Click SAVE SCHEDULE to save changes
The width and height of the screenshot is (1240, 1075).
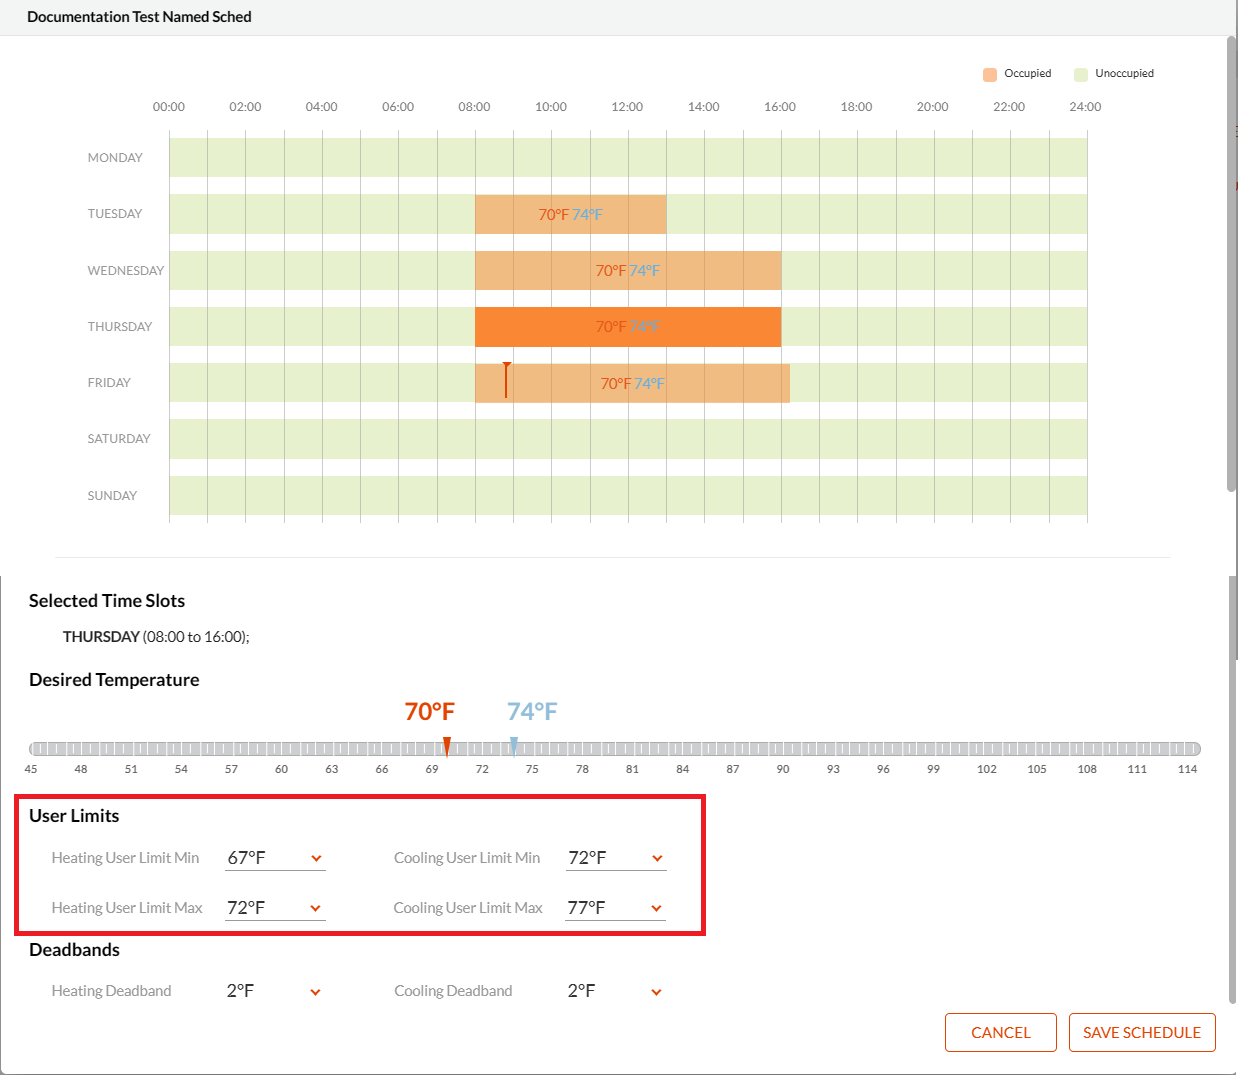coord(1142,1032)
